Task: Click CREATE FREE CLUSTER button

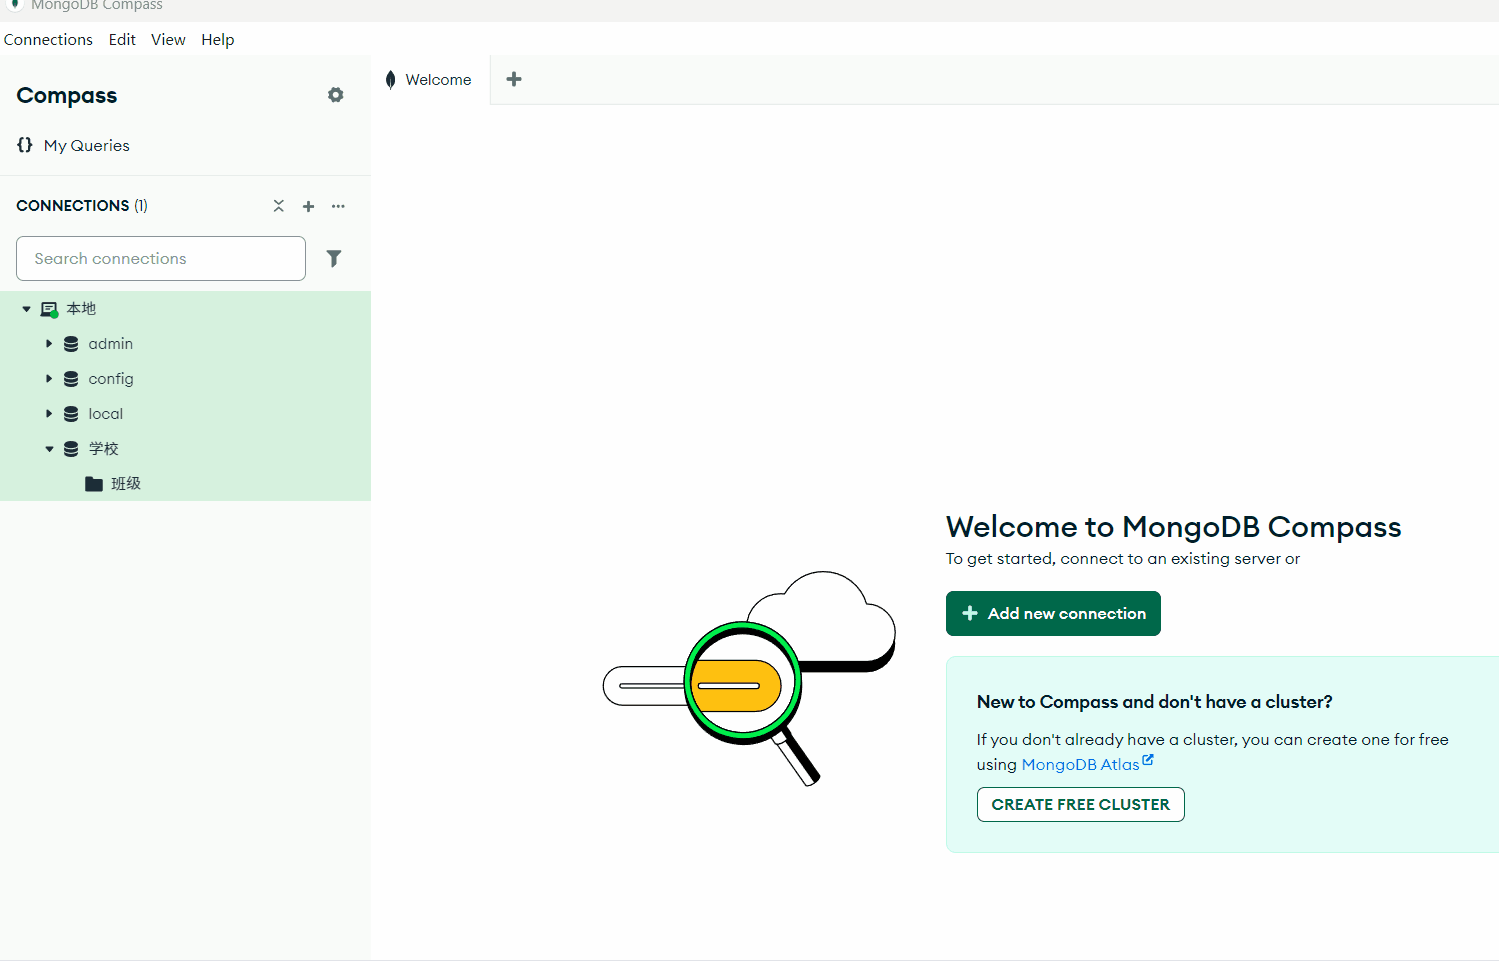Action: [x=1080, y=805]
